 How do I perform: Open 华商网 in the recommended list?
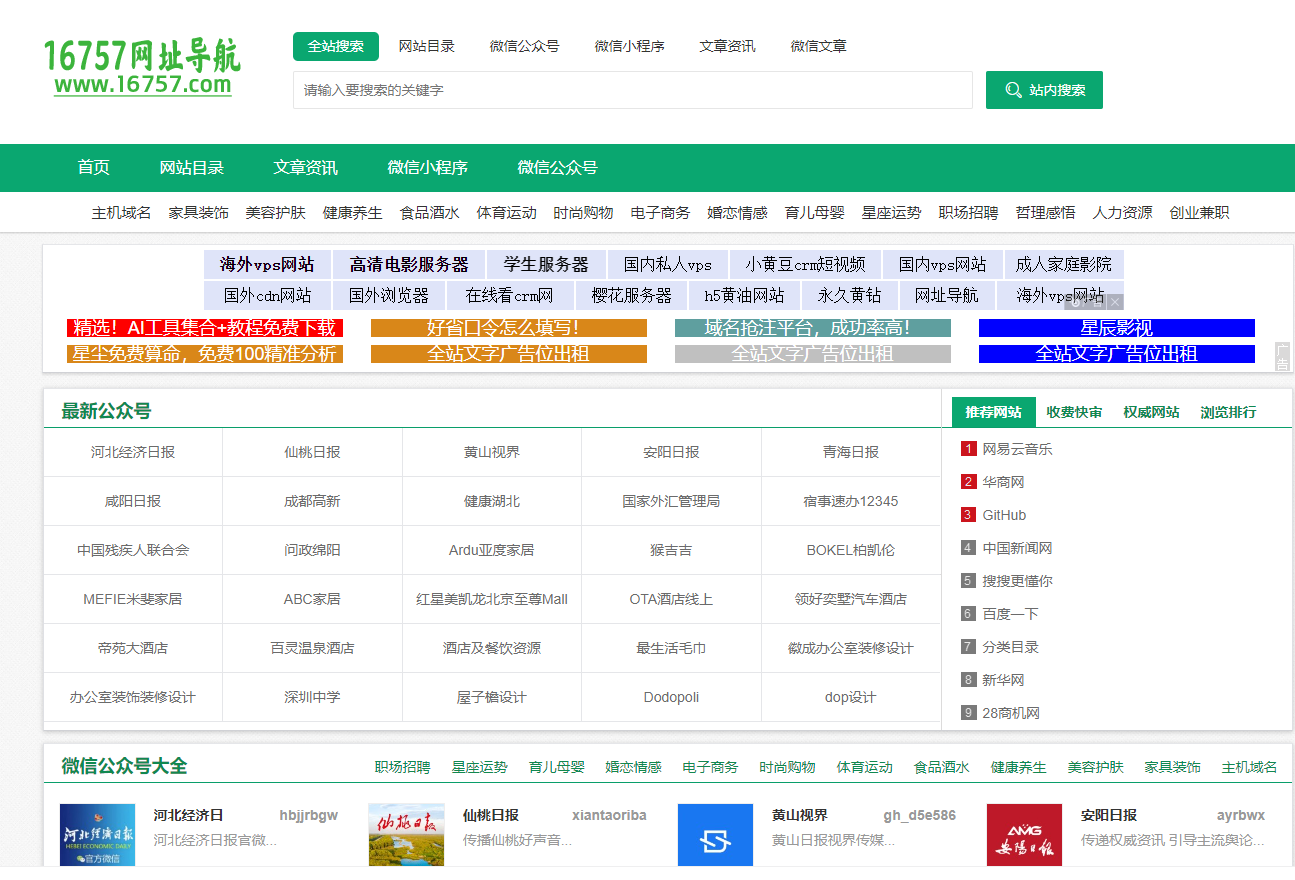pos(1003,482)
